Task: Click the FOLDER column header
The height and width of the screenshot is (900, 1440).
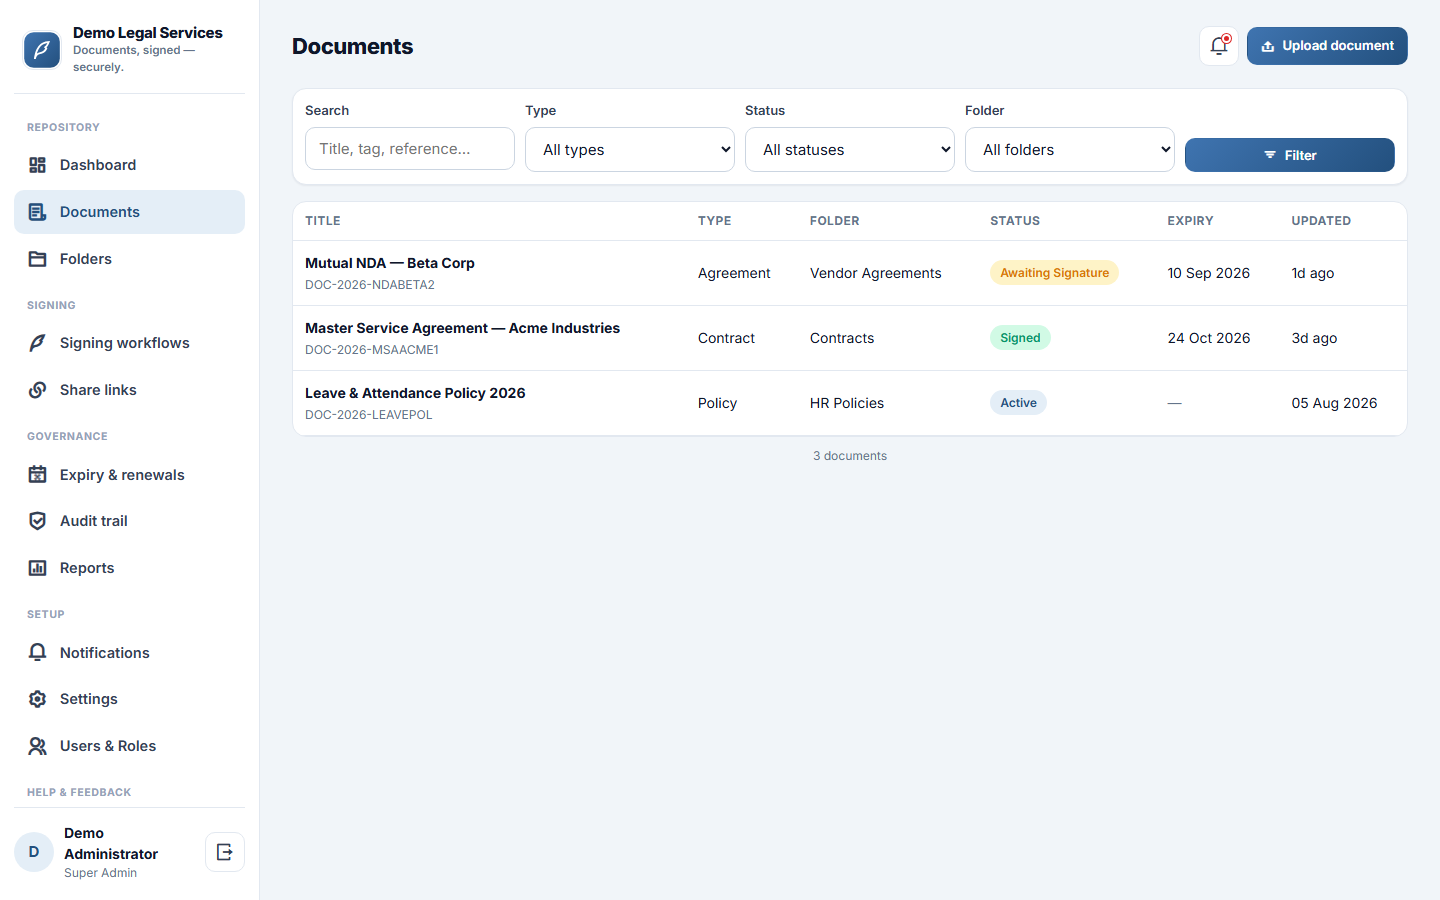Action: pos(835,221)
